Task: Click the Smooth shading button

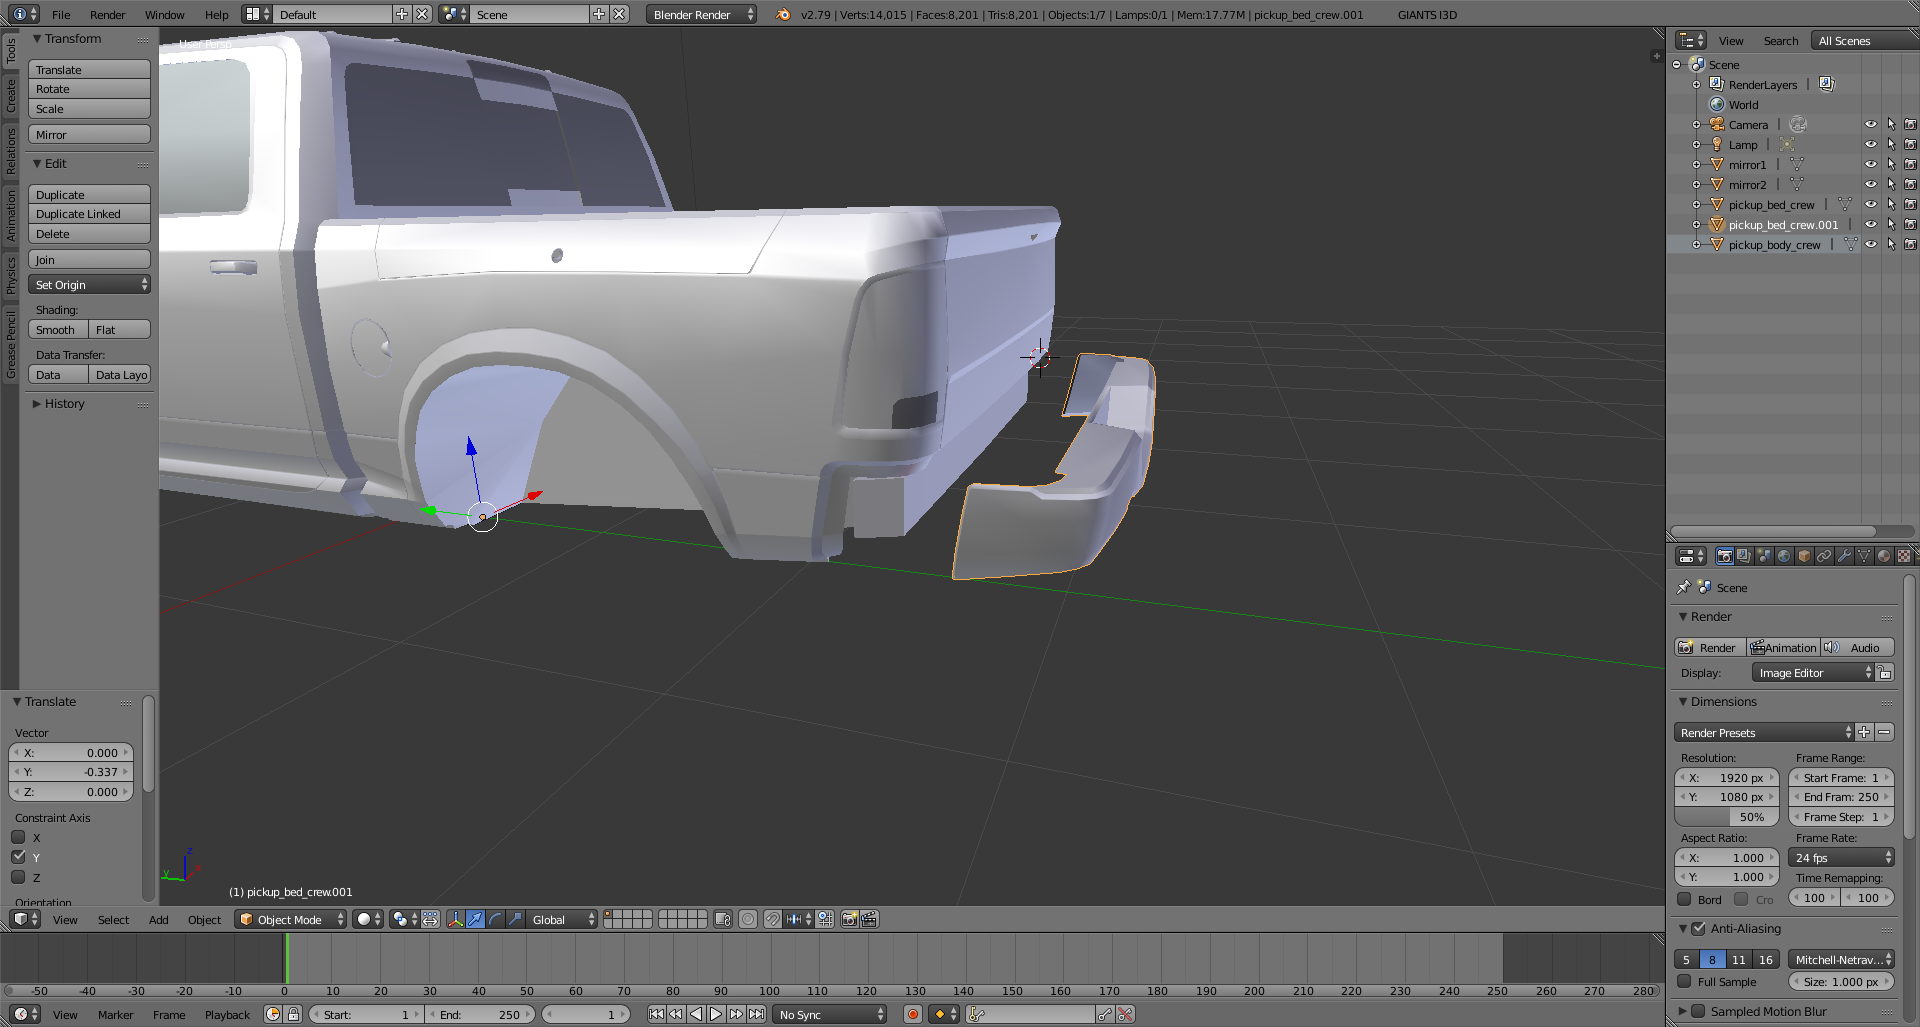Action: point(56,330)
